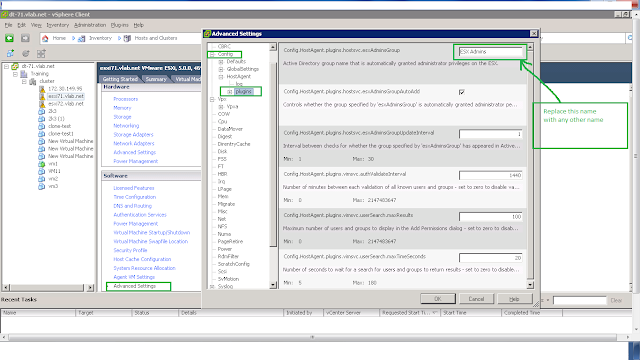Screen dimensions: 640x360
Task: Select the 2k3 (1) VM icon
Action: click(x=42, y=119)
